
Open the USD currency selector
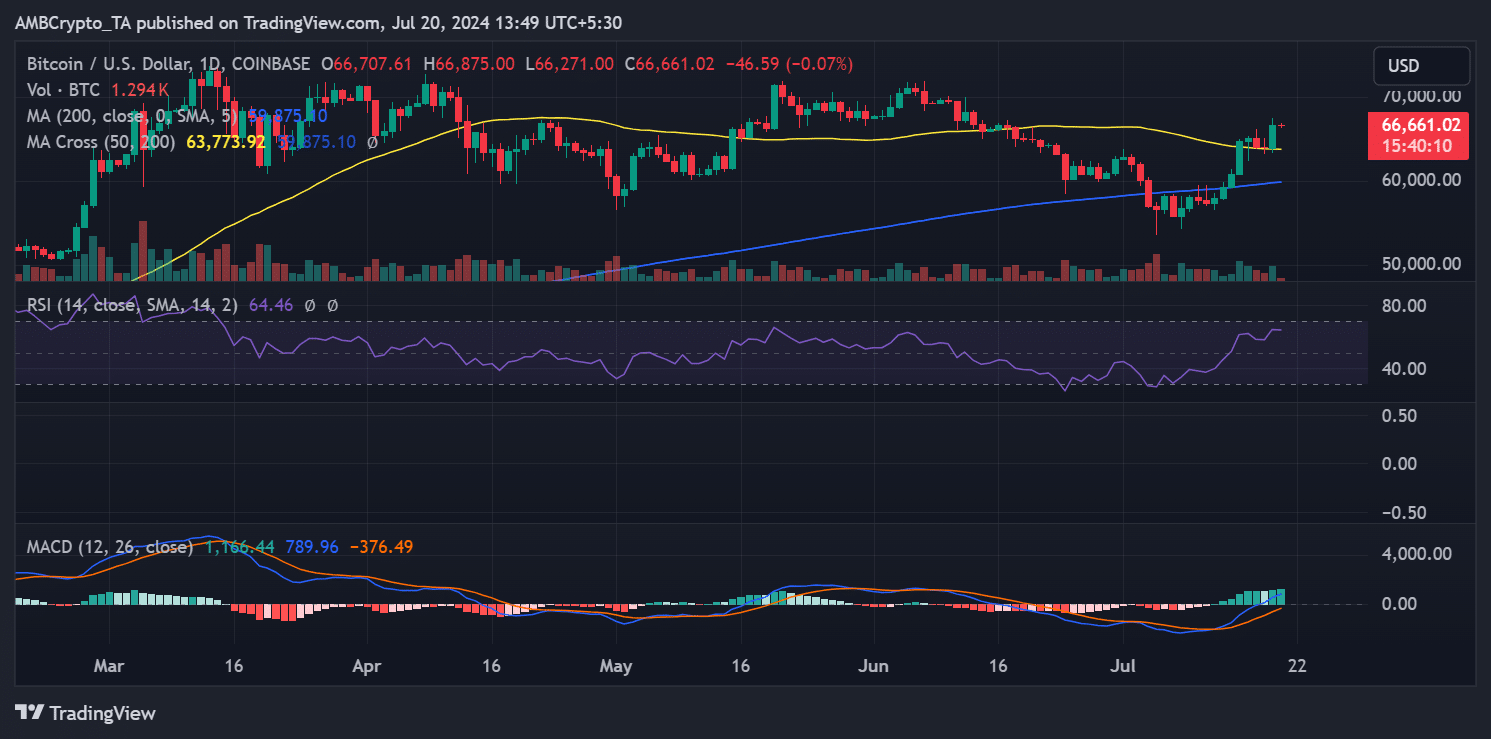(x=1422, y=66)
